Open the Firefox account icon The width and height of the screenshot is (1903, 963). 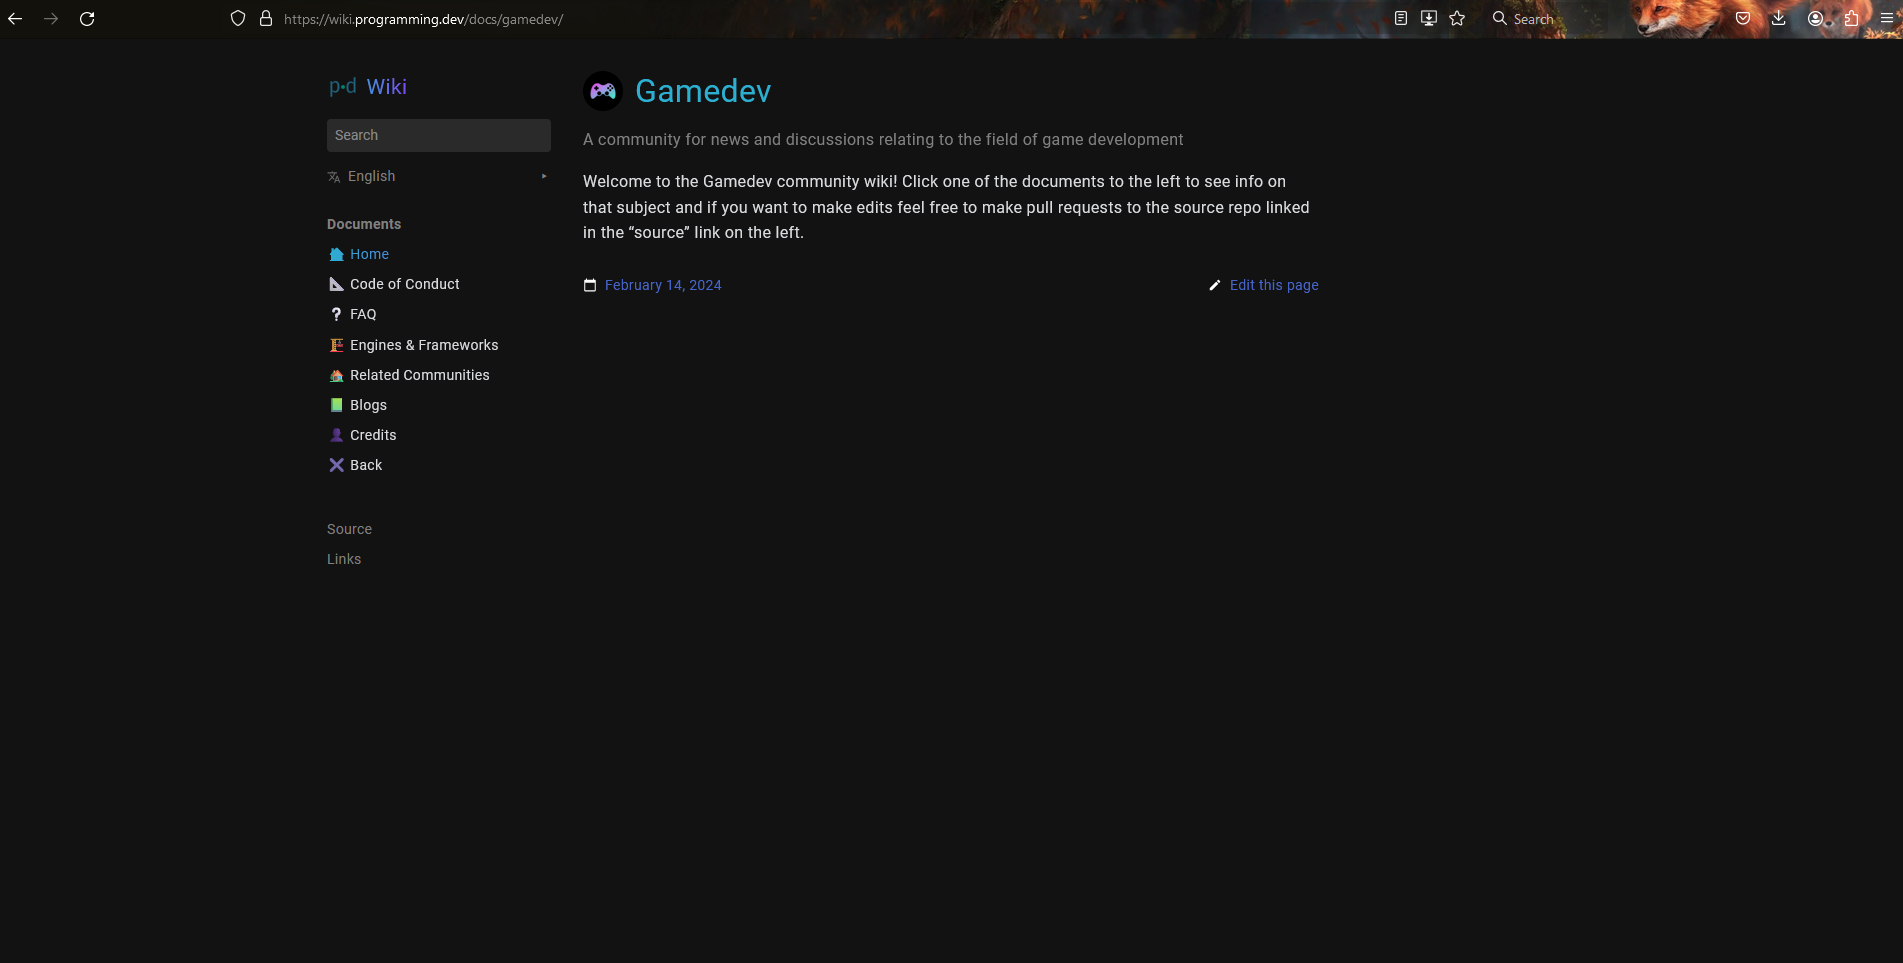coord(1815,18)
